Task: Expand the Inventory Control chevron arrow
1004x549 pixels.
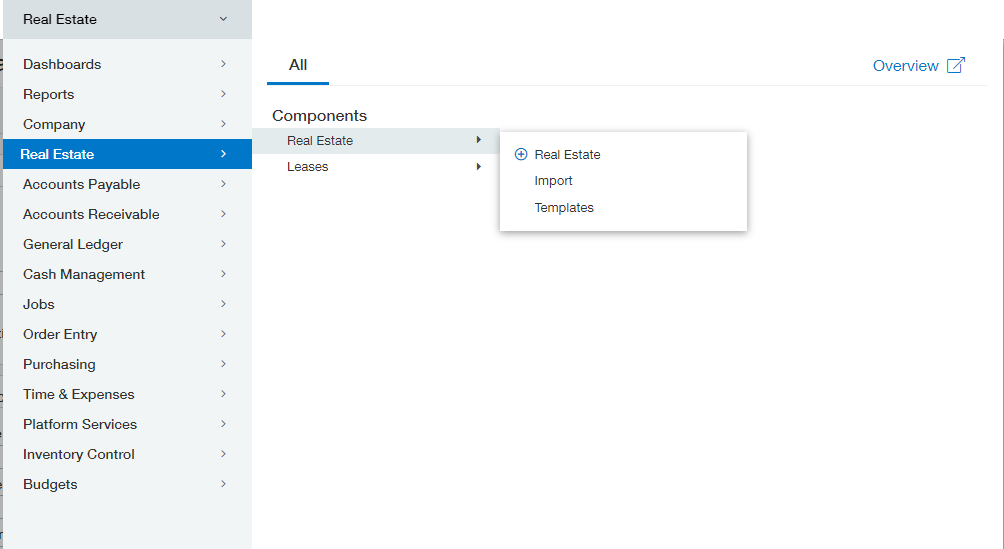Action: [223, 454]
